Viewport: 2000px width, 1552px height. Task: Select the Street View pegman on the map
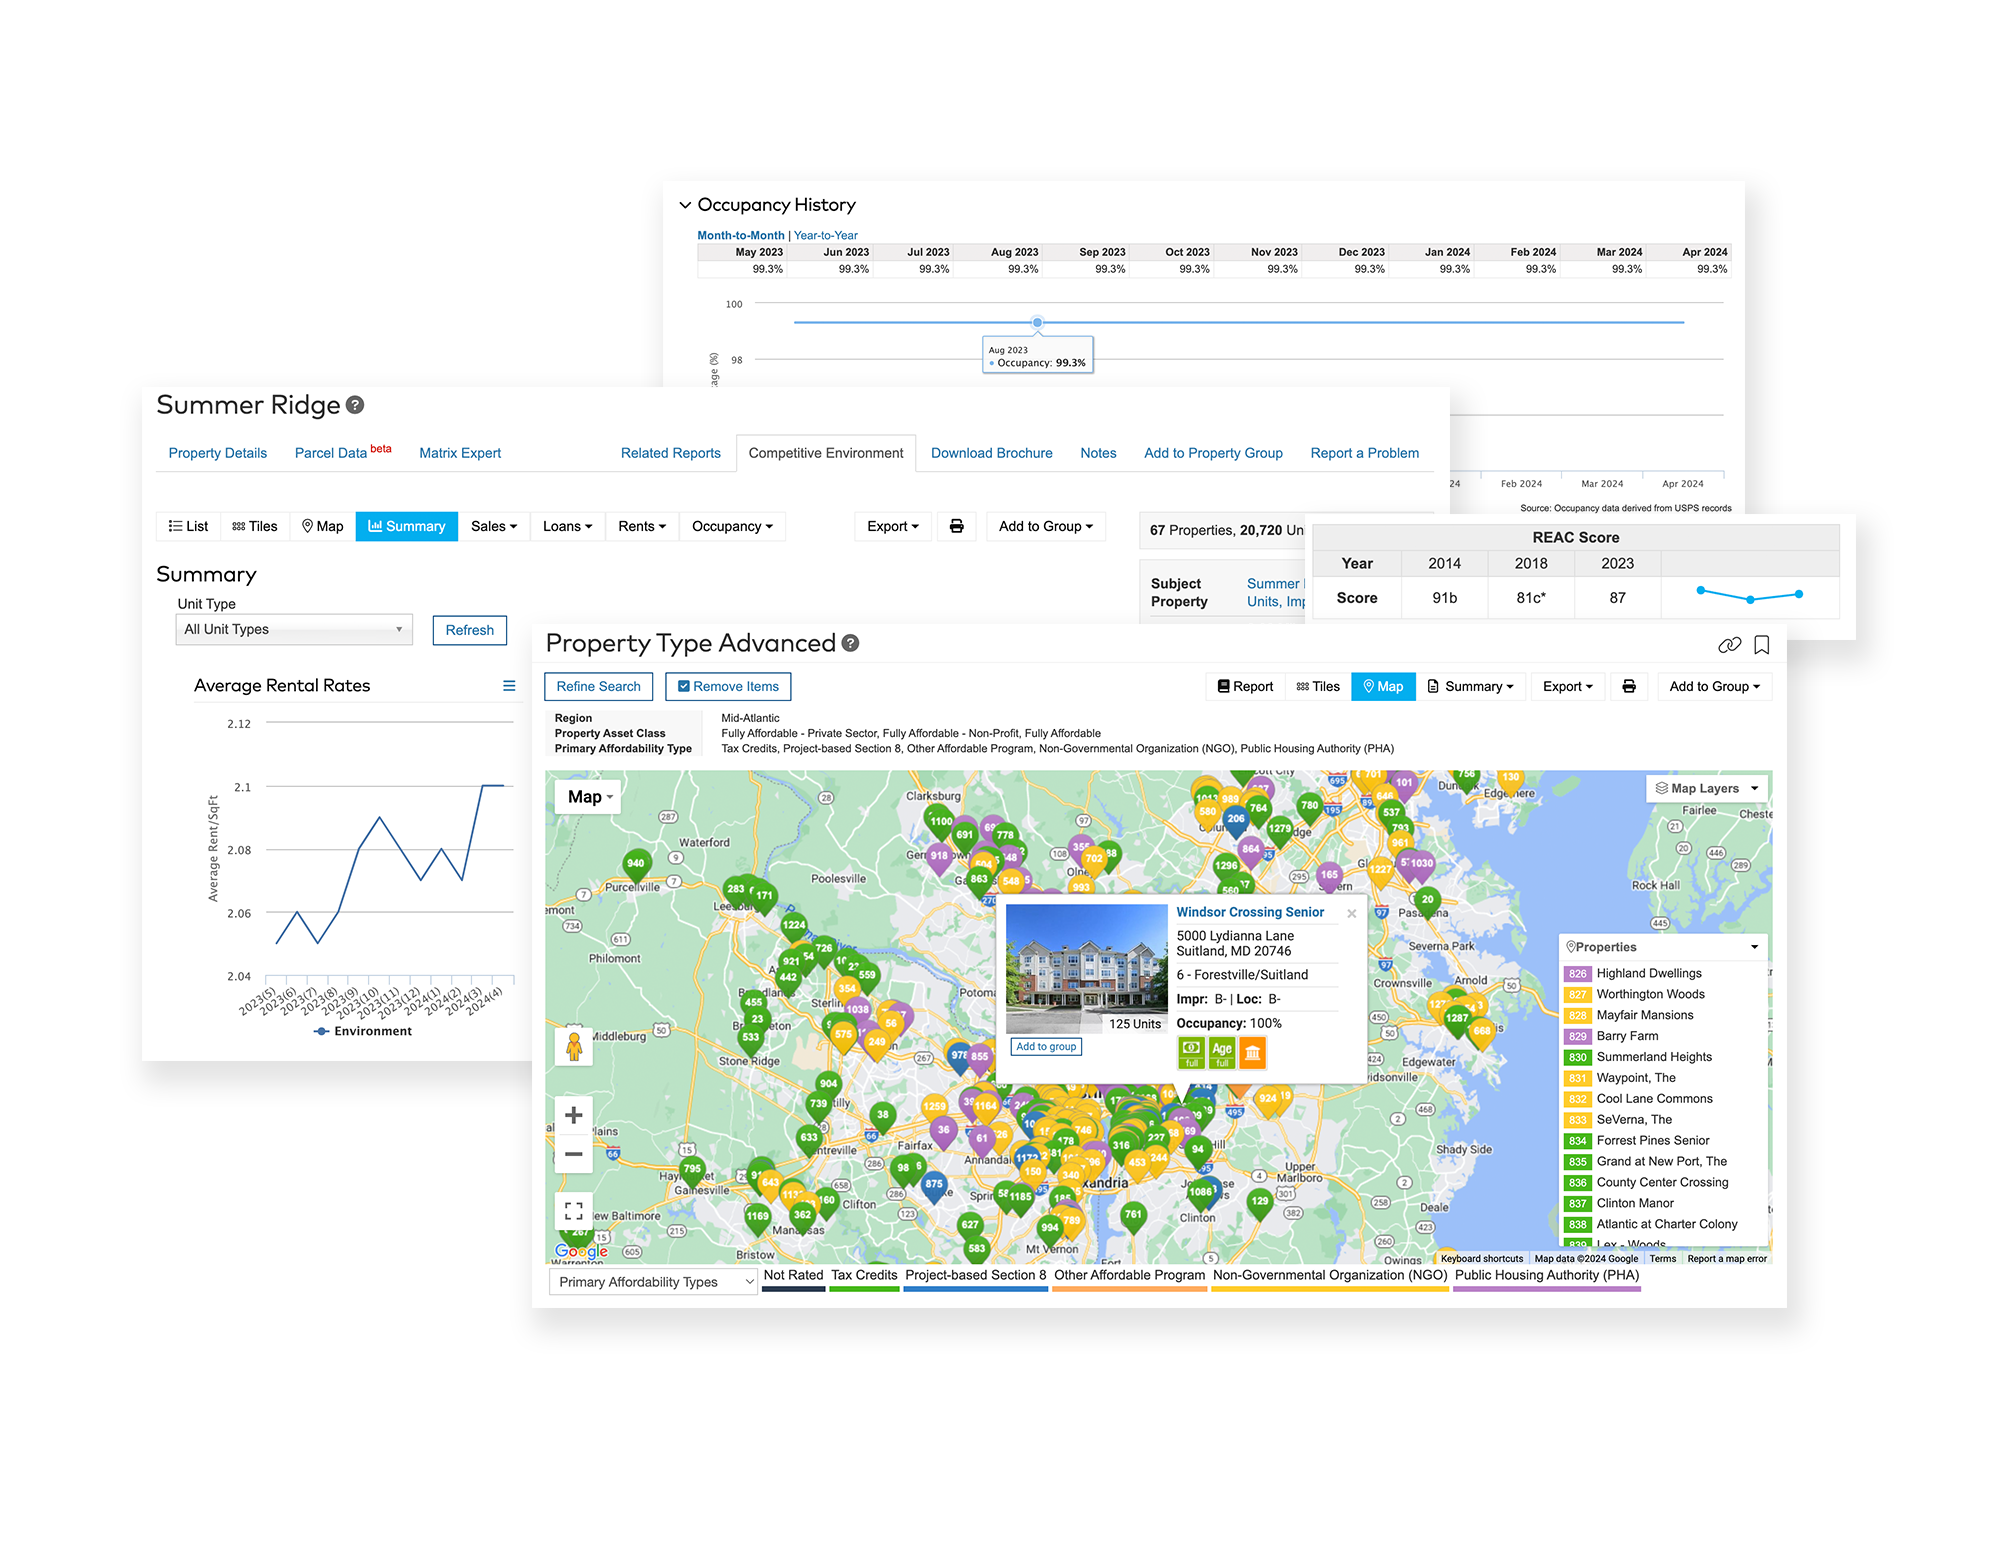(x=573, y=1046)
